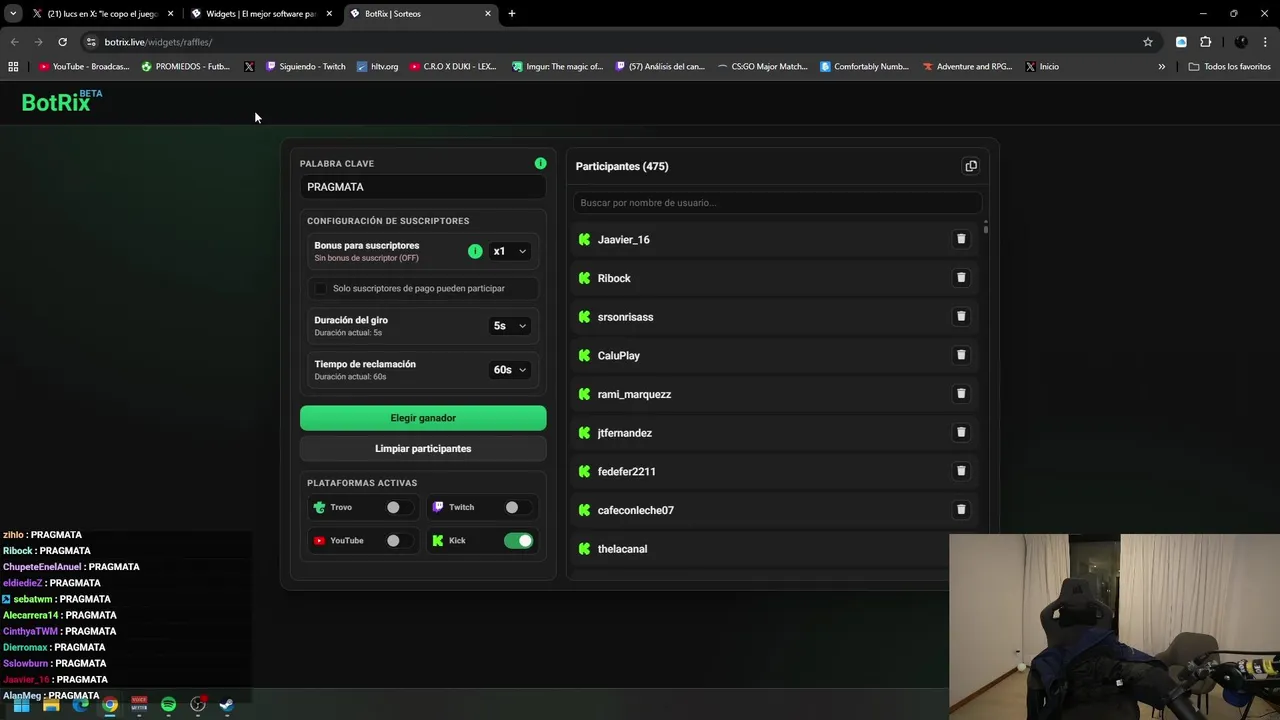Switch to the lucs en X tab
Image resolution: width=1280 pixels, height=720 pixels.
pos(104,14)
